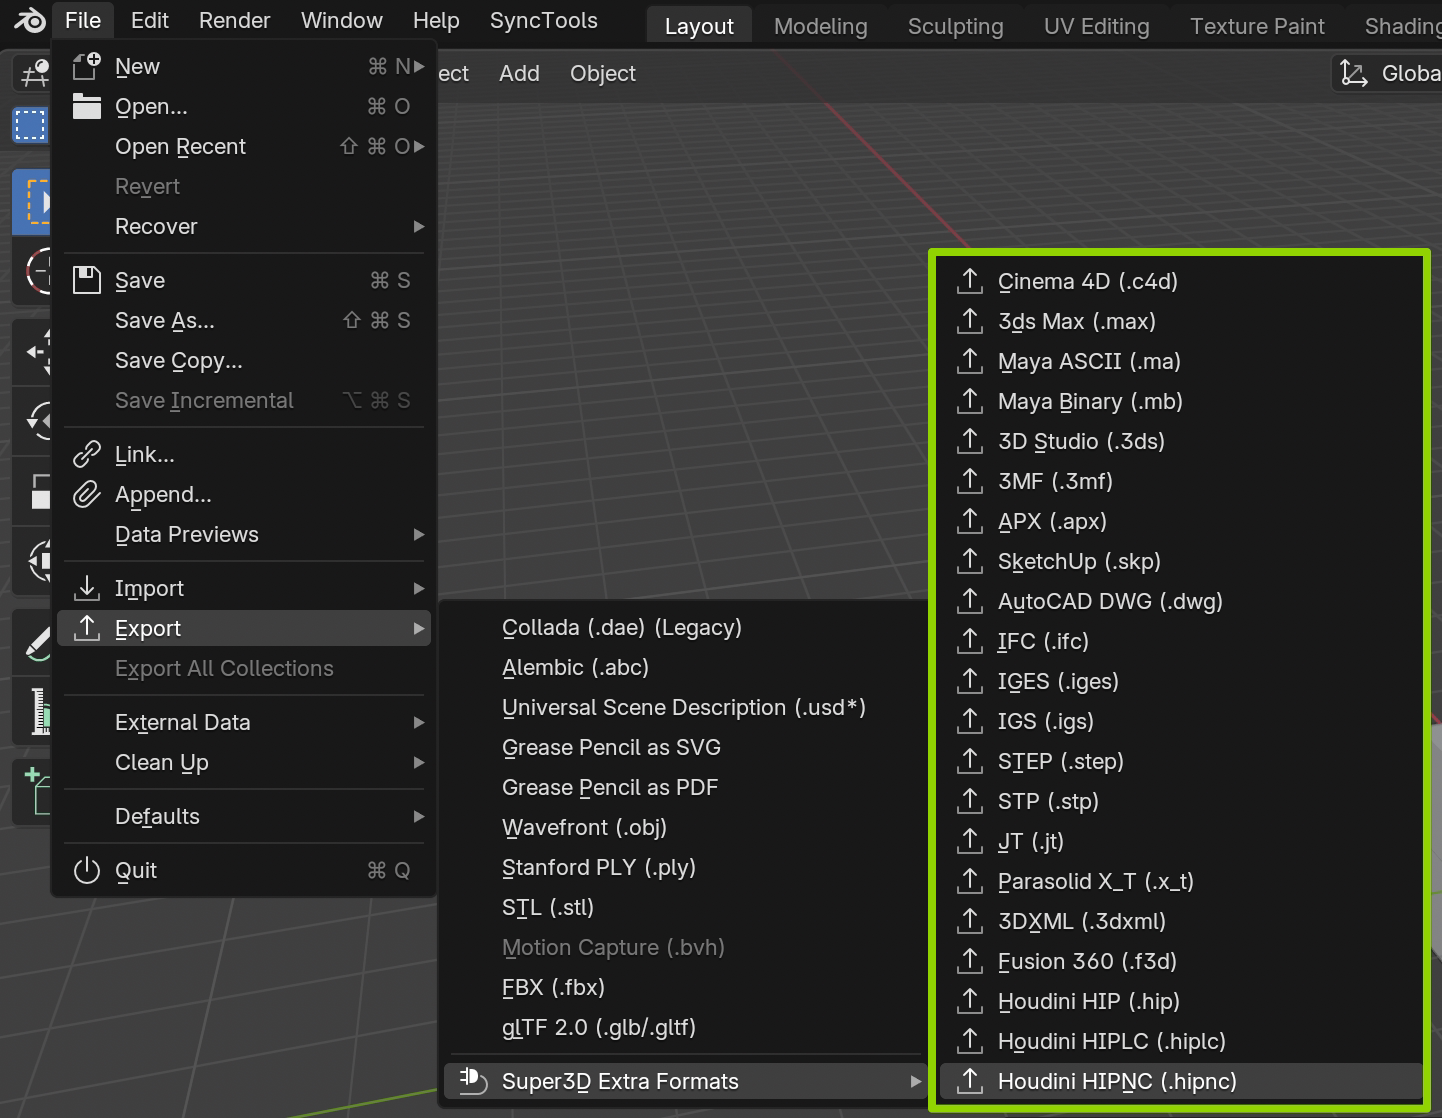Choose Grease Pencil as PDF

click(x=684, y=787)
